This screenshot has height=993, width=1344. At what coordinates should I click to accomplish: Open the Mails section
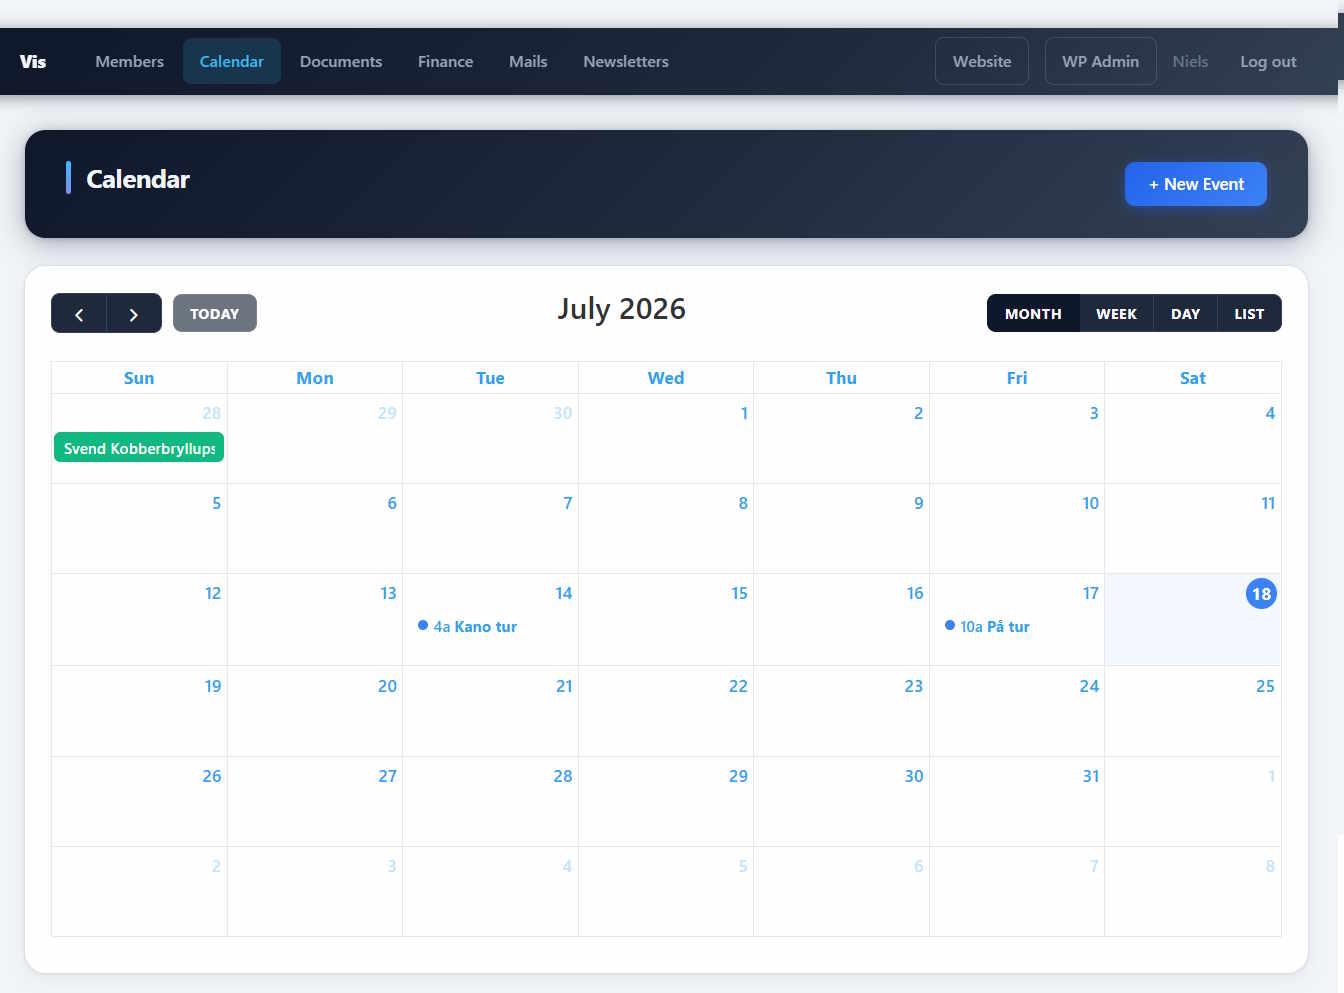coord(528,61)
